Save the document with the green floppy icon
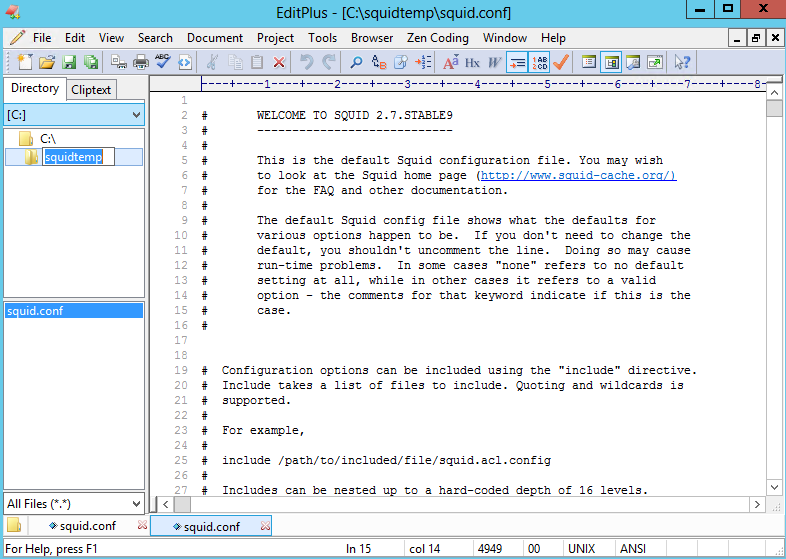Screen dimensions: 786x559 [69, 62]
